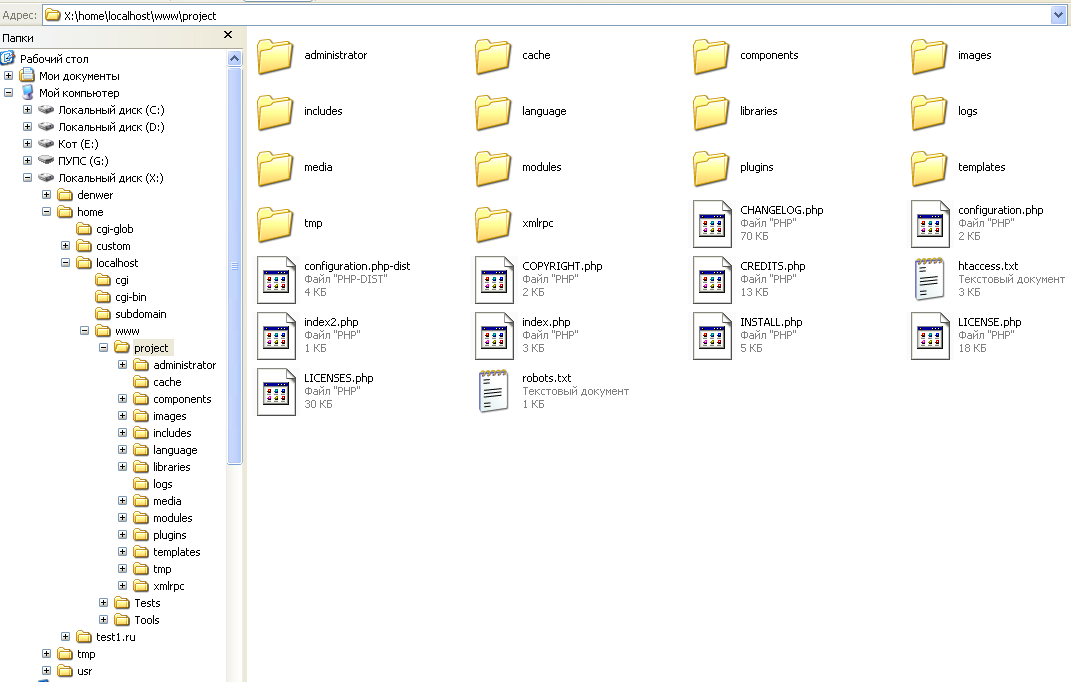
Task: Select cgi-bin folder in tree
Action: click(x=130, y=297)
